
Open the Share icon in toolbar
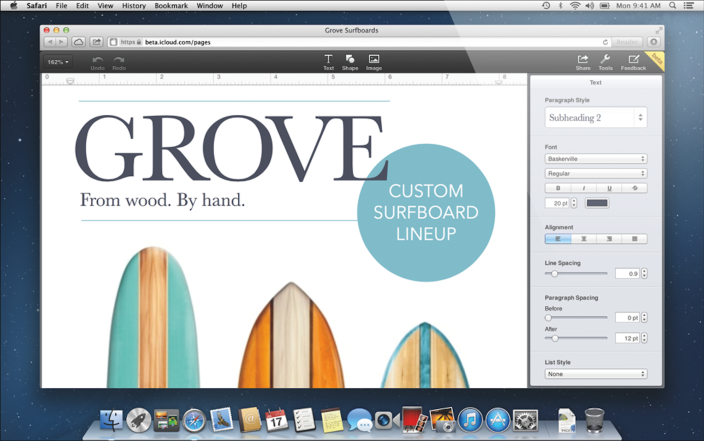pyautogui.click(x=583, y=62)
